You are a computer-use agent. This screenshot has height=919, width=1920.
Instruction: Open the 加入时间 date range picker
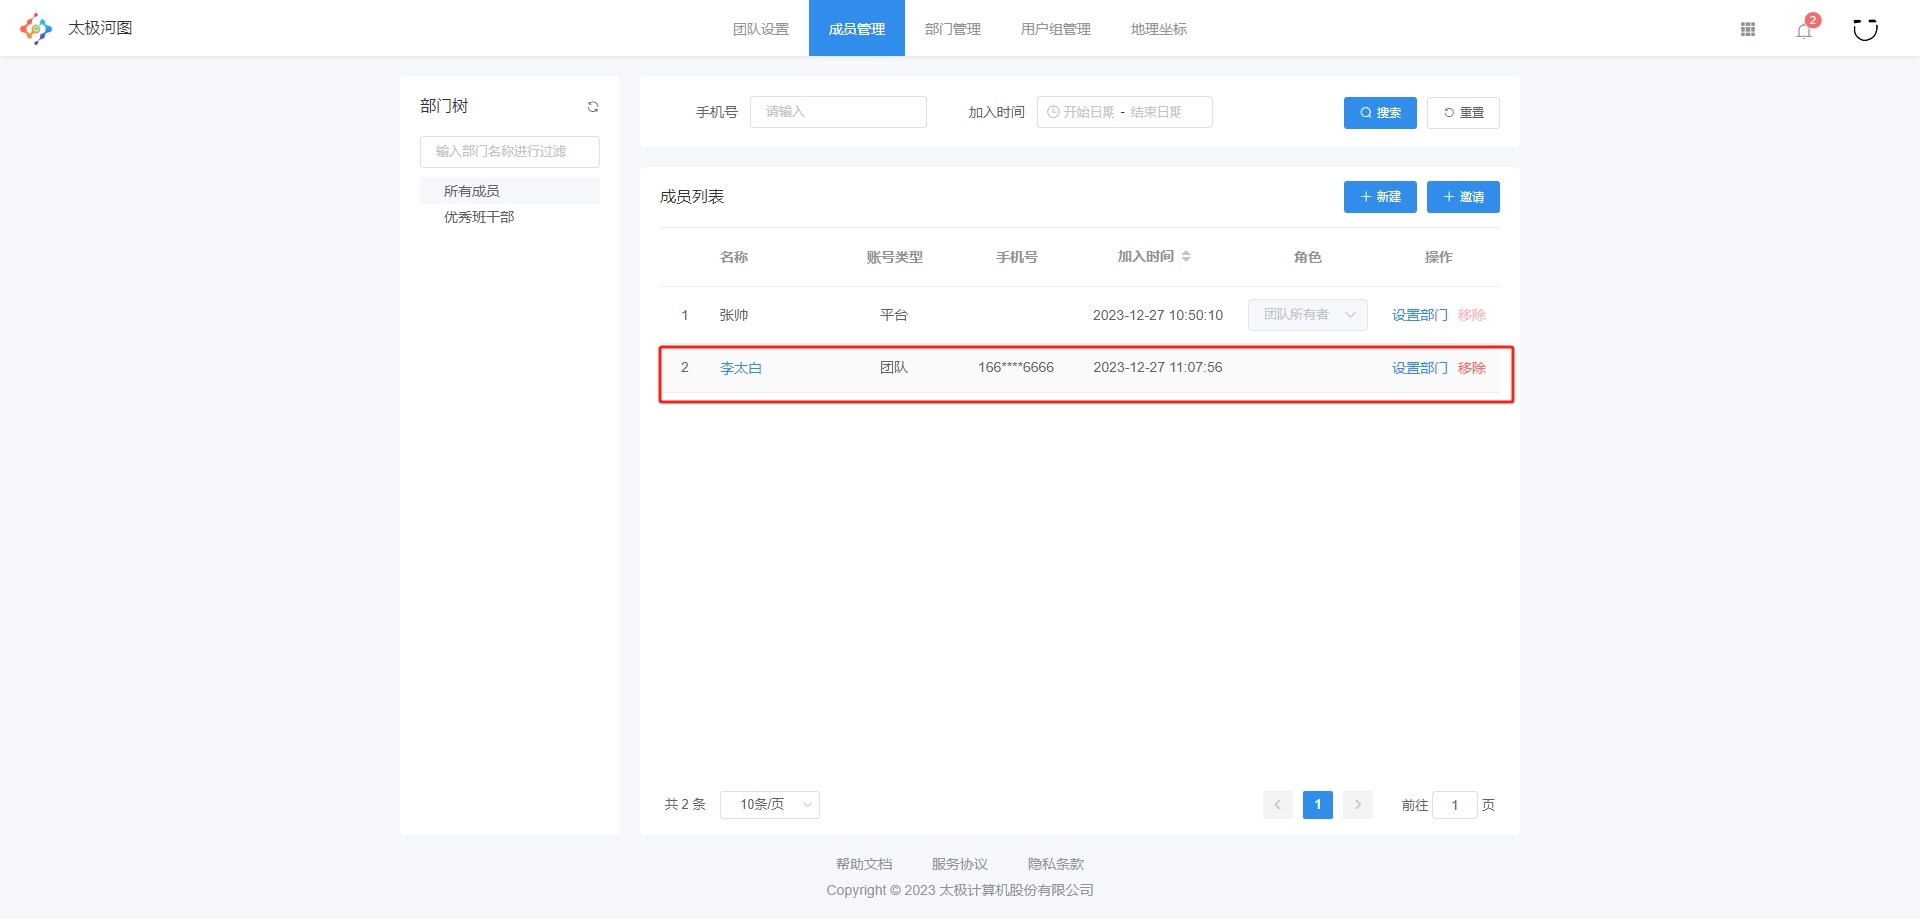[x=1125, y=112]
